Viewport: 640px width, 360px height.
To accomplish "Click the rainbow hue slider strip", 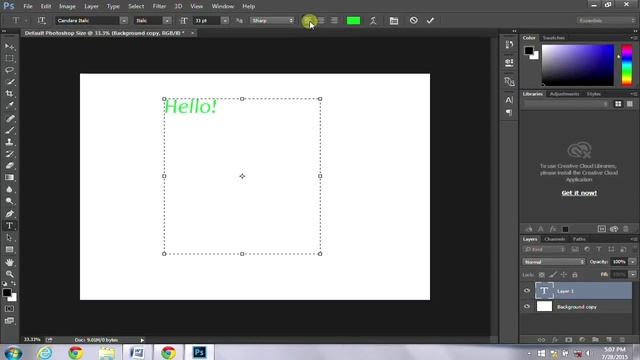I will coord(627,65).
